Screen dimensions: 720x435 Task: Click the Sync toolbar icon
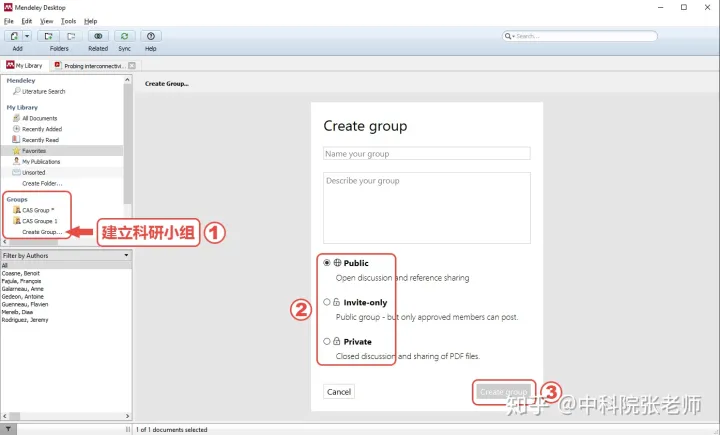(x=124, y=36)
